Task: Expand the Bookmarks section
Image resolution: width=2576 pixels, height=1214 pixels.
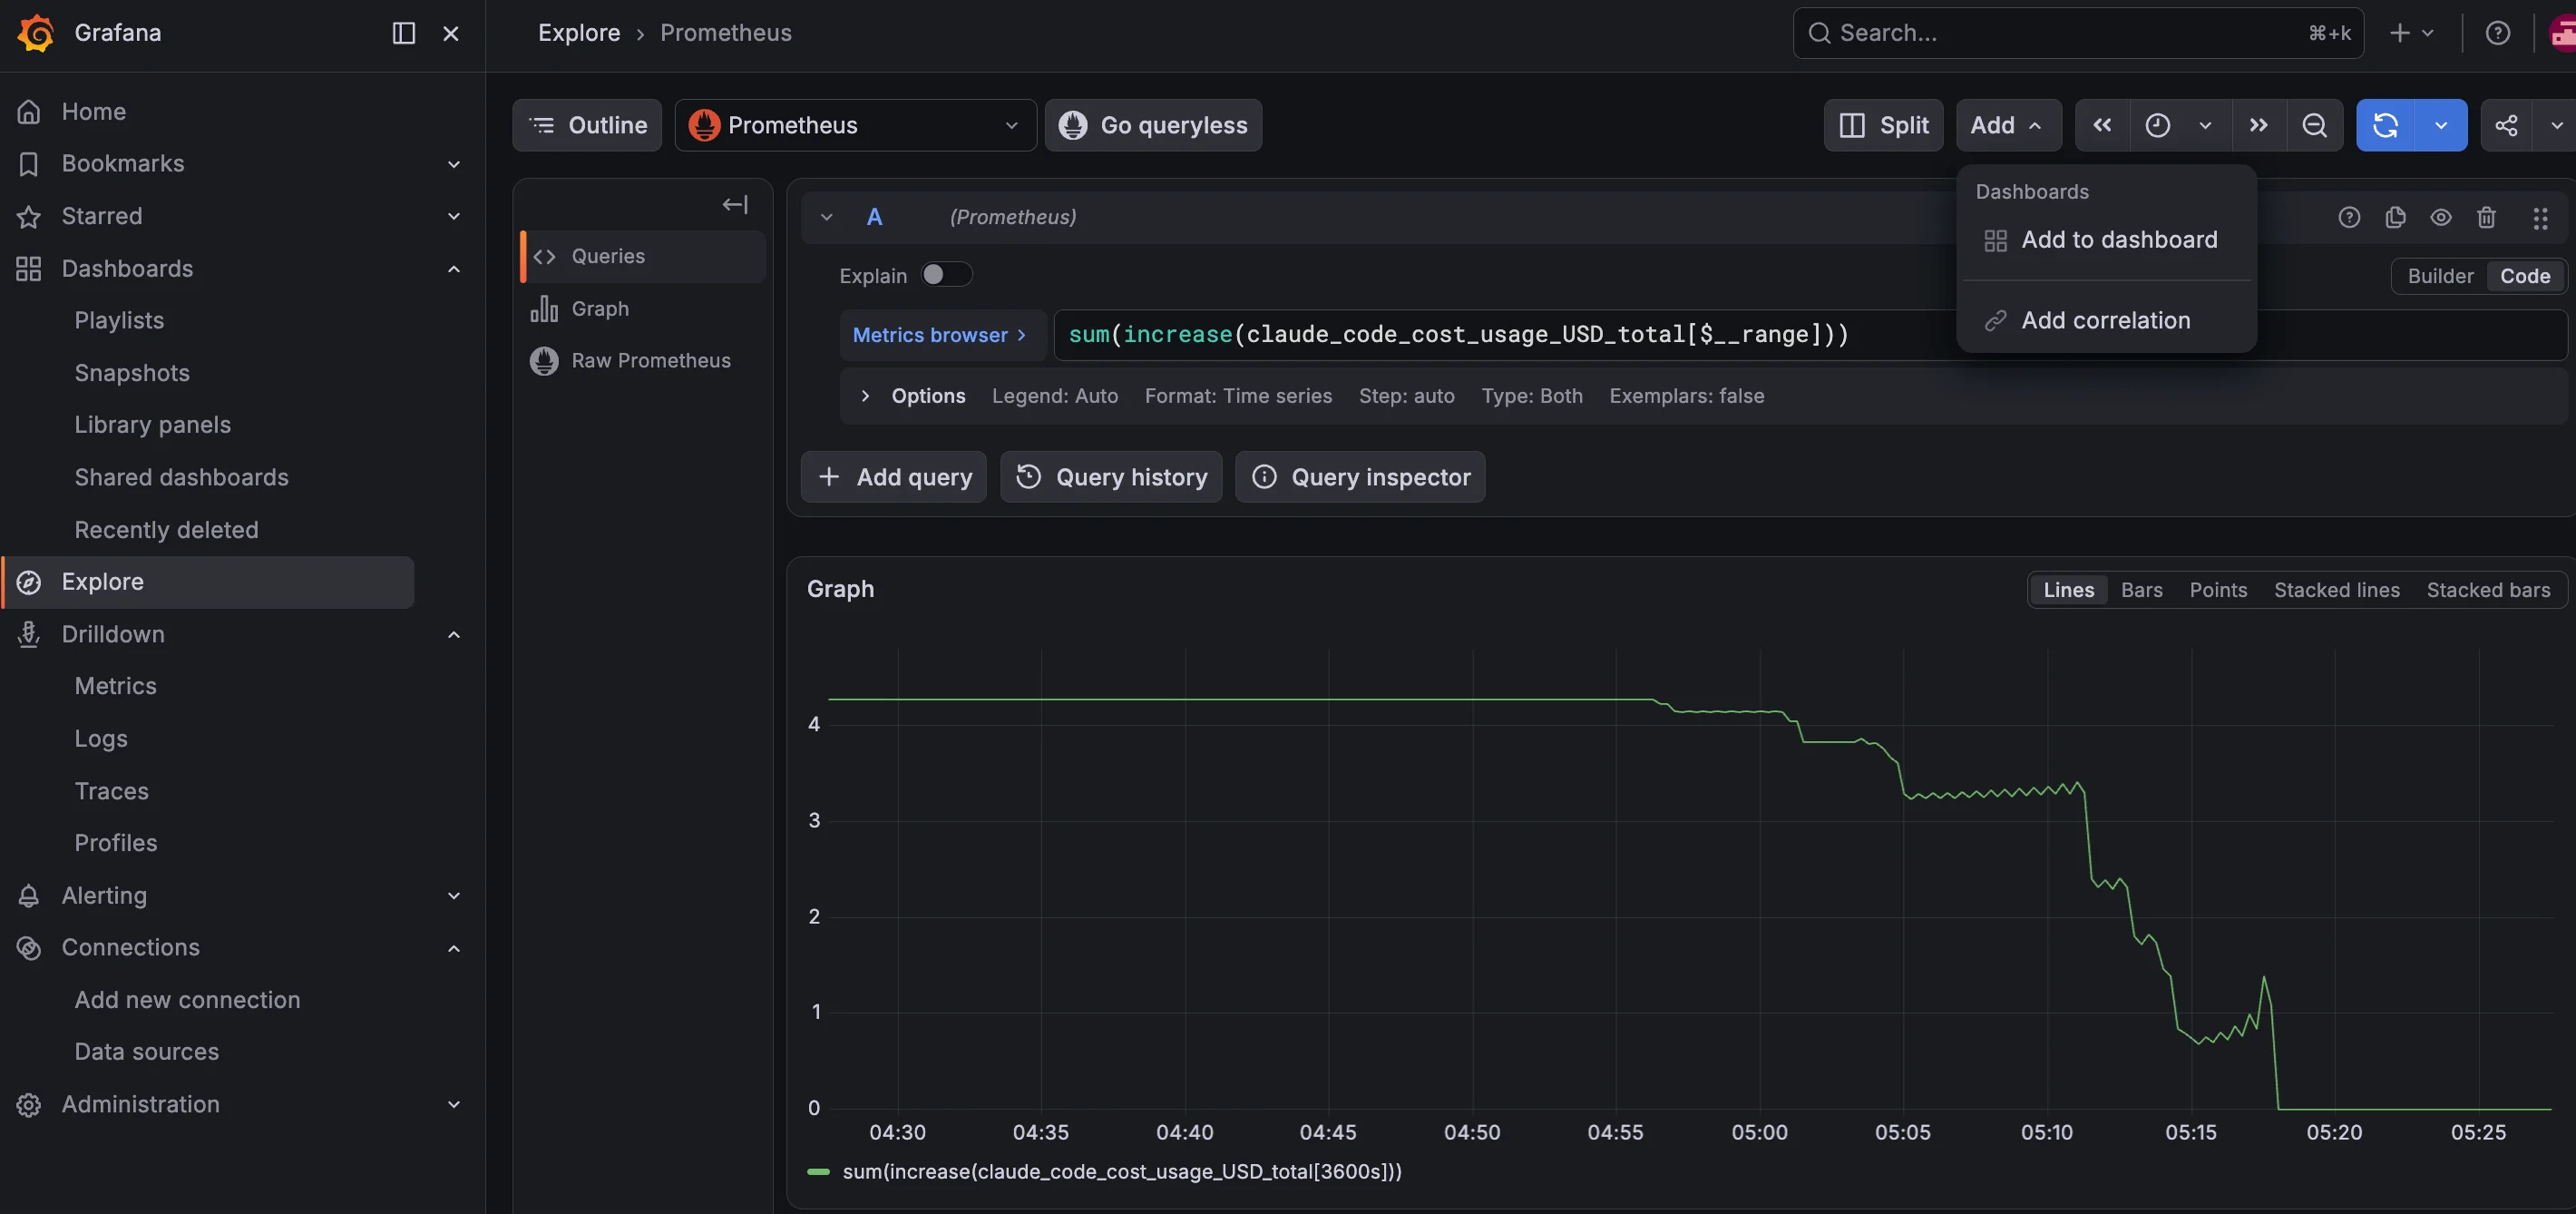Action: 453,164
